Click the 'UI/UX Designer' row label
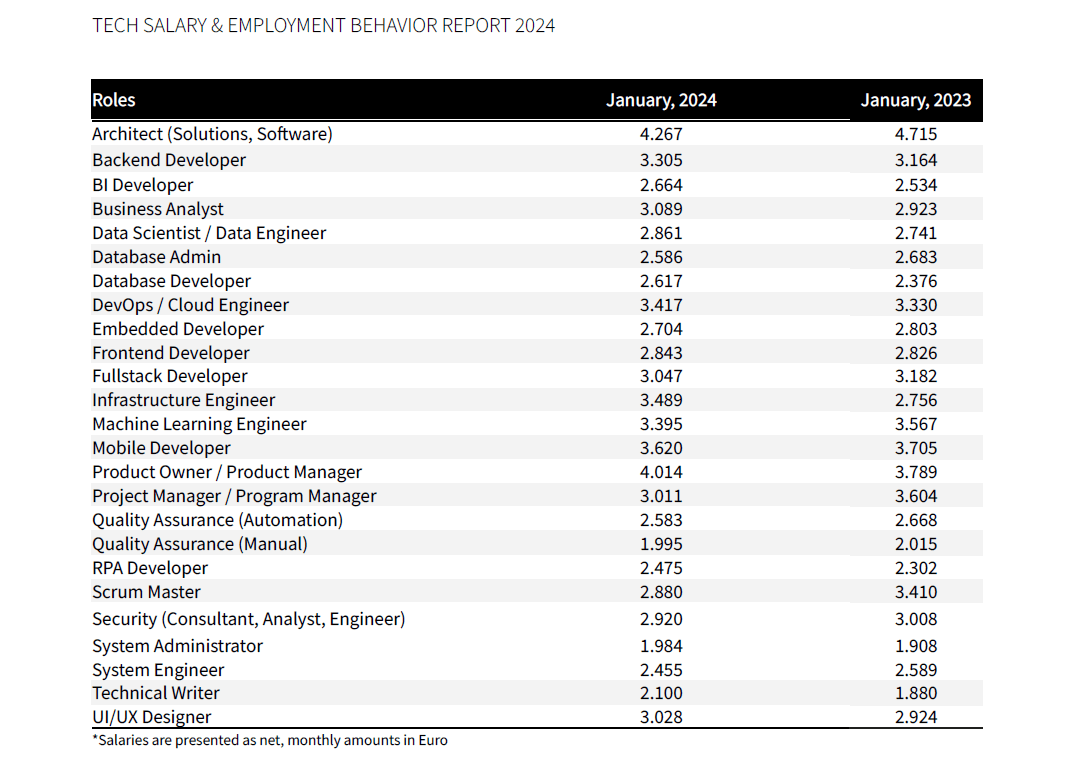This screenshot has width=1074, height=768. coord(152,717)
